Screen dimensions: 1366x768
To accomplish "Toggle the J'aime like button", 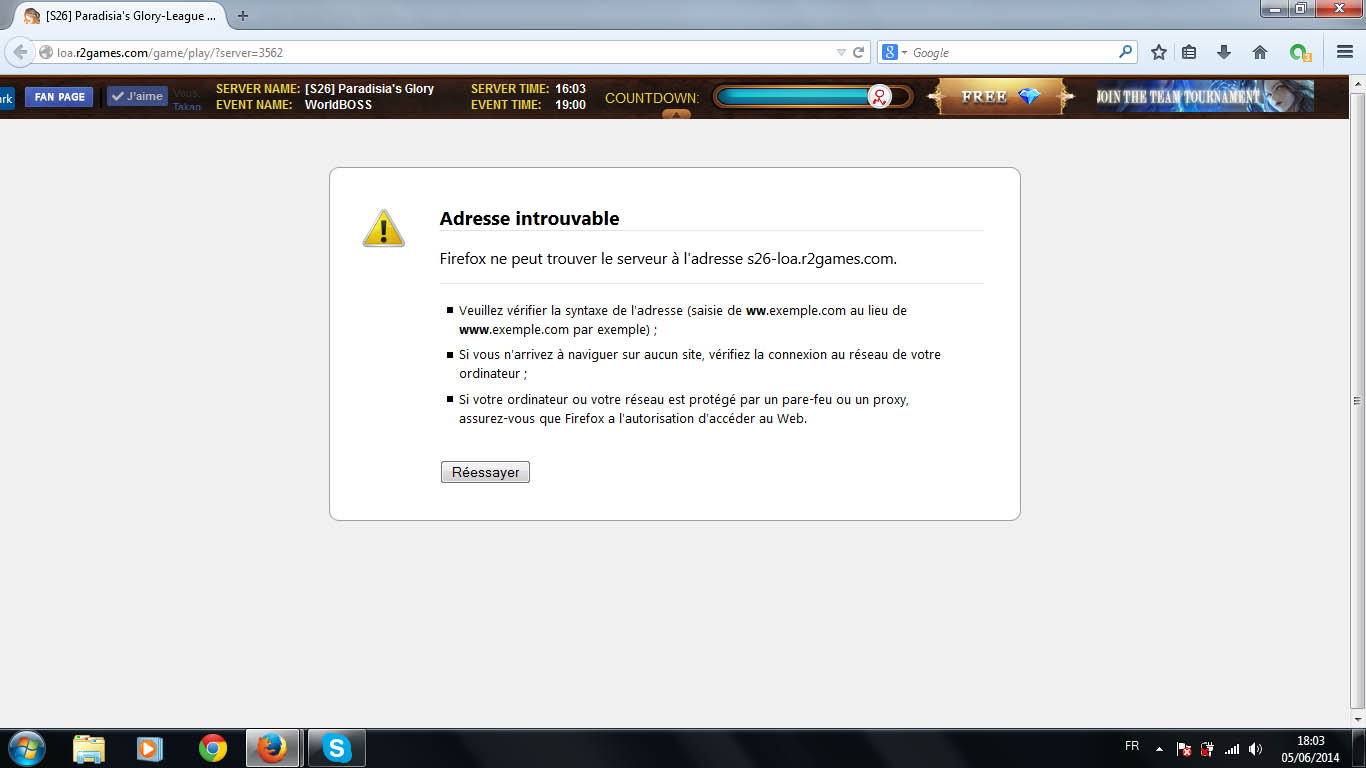I will [137, 96].
